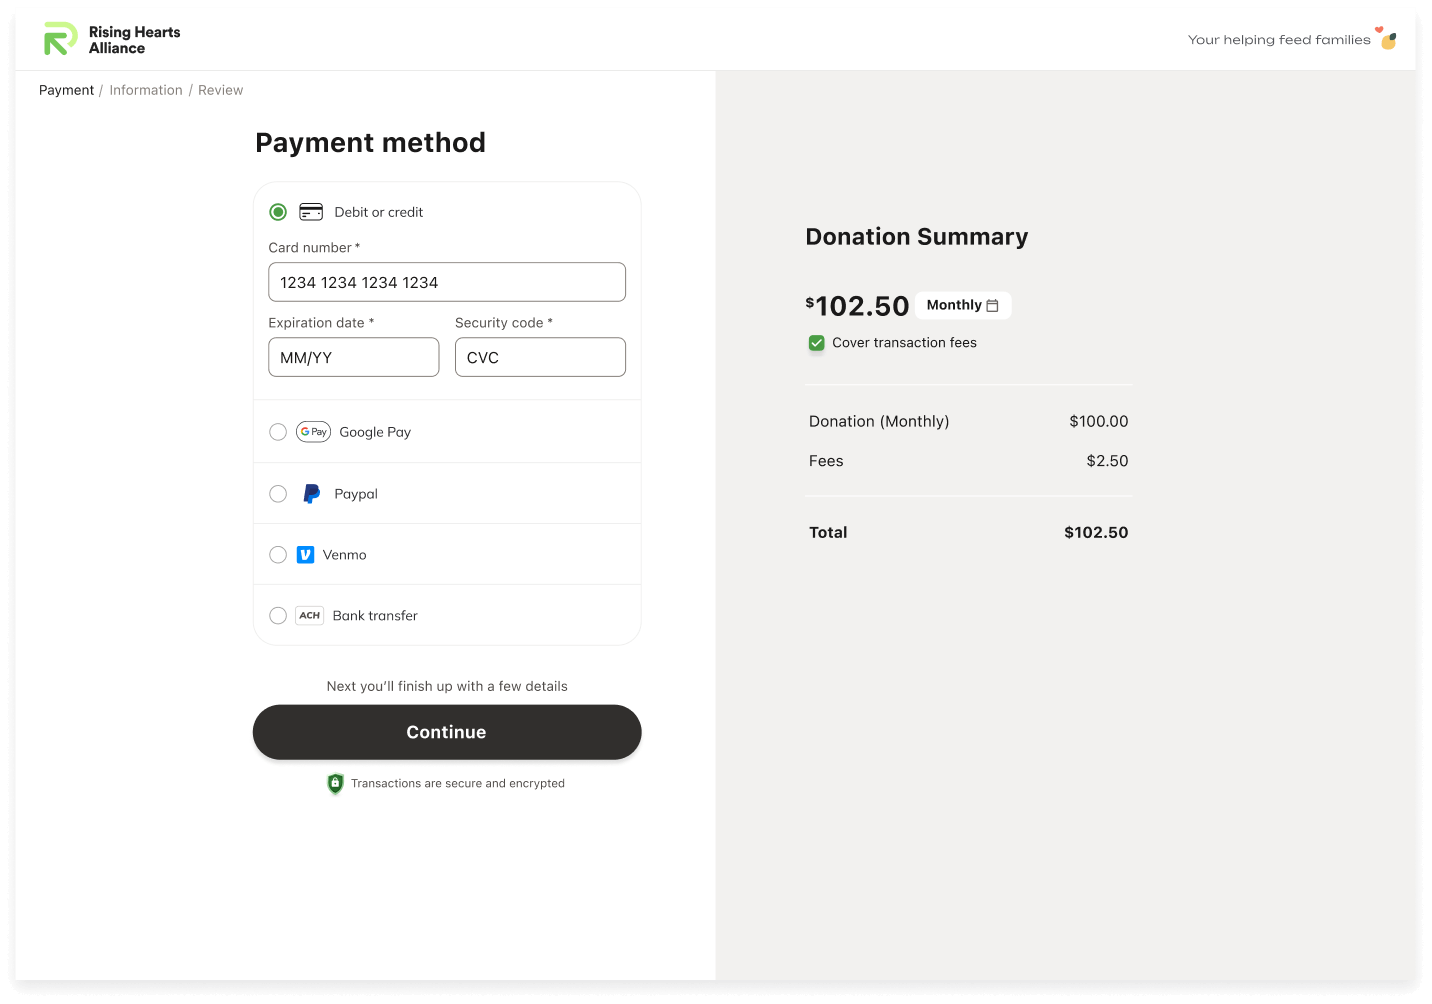1432x1004 pixels.
Task: Click the Venmo logo icon
Action: tap(306, 555)
